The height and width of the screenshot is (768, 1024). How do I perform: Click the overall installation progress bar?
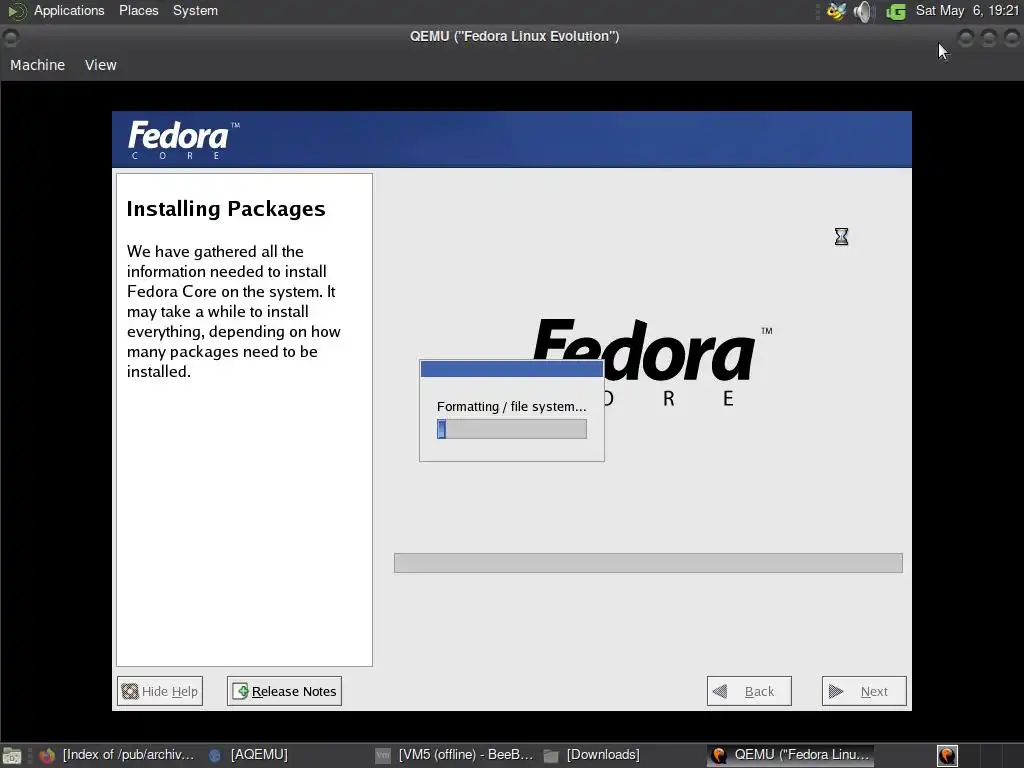tap(648, 563)
